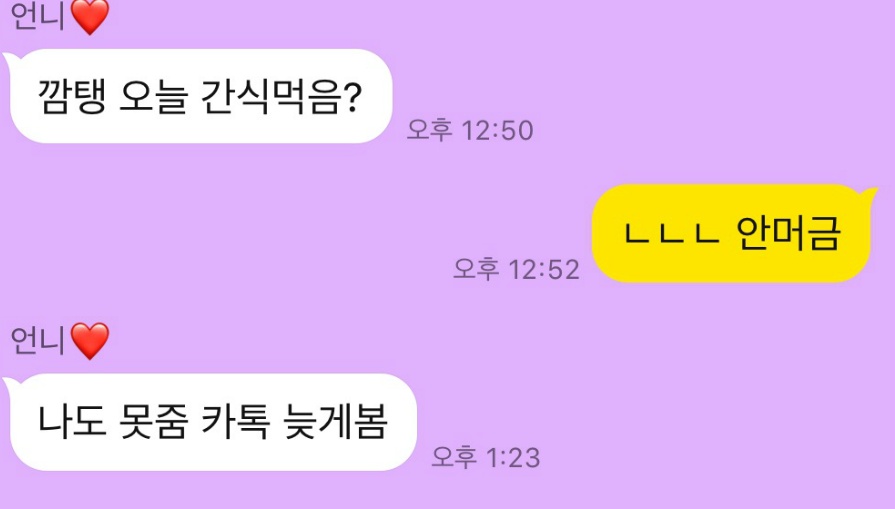Image resolution: width=895 pixels, height=509 pixels.
Task: Click the heart emoji beside the topmost 언니 name
Action: click(90, 17)
